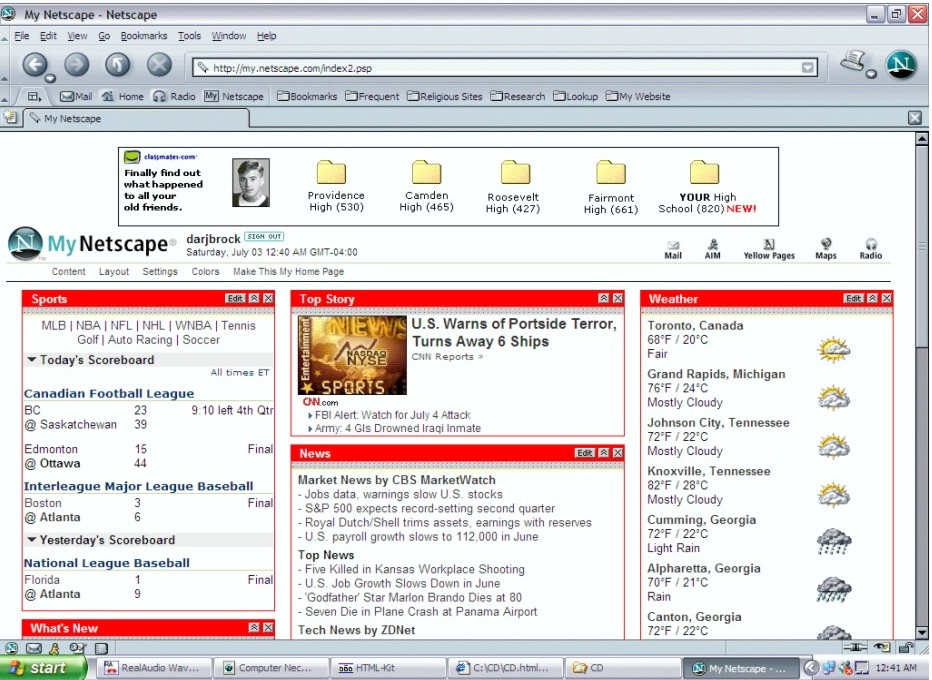Viewport: 932px width, 680px height.
Task: Open the U.S. Warns of Portside Terror headline
Action: point(514,332)
